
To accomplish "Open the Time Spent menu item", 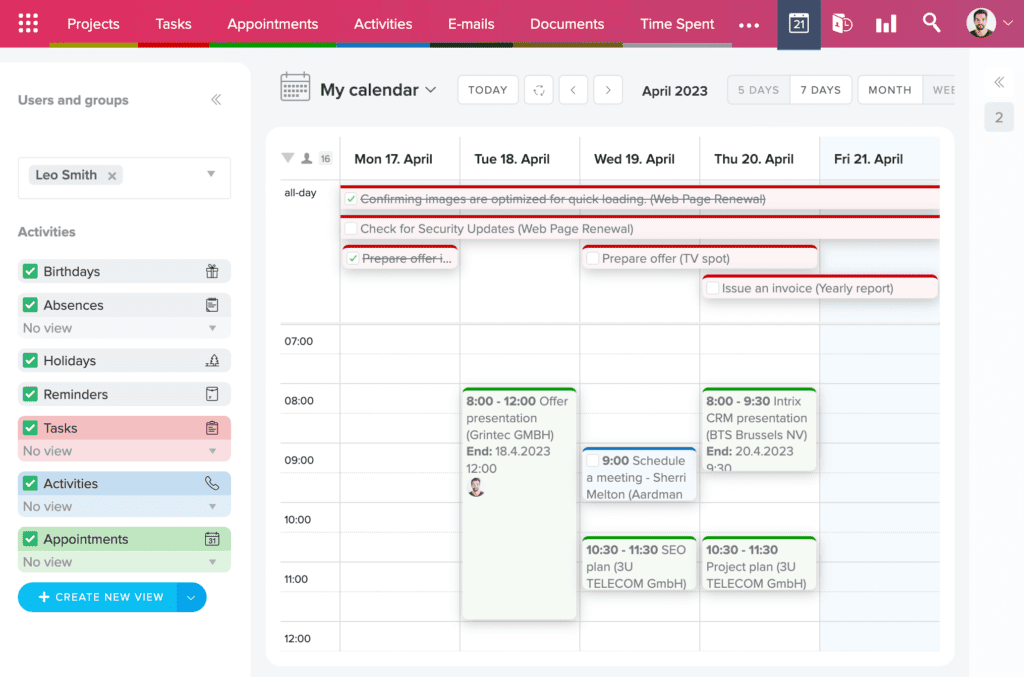I will point(676,22).
